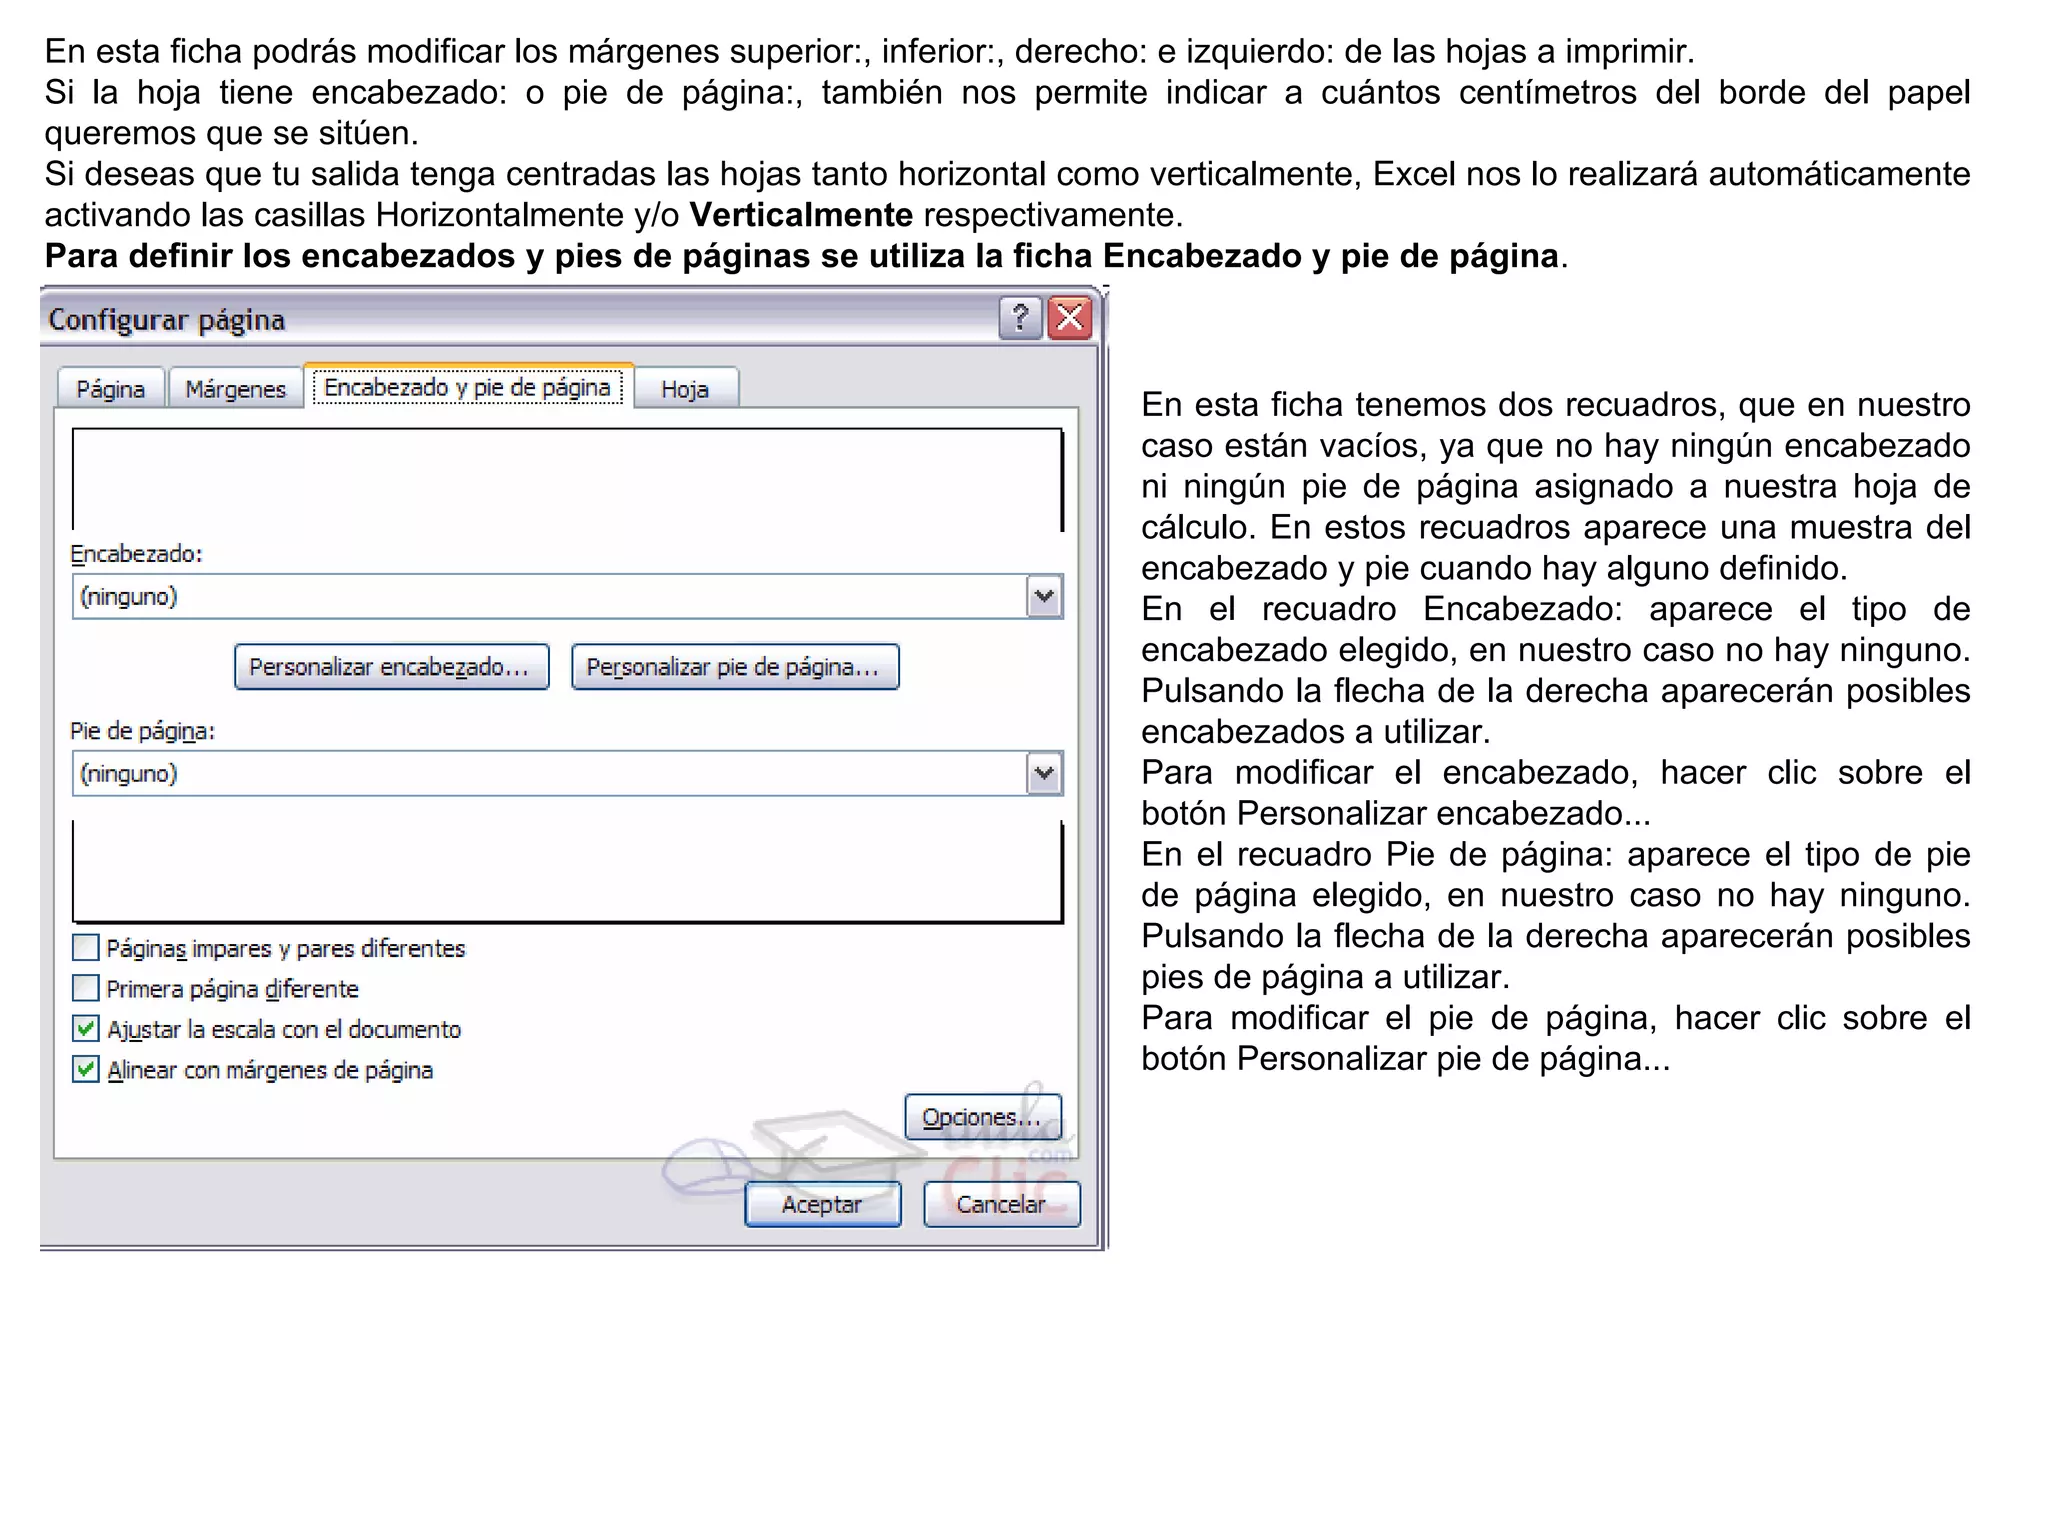Check Primera página diferente option
Viewport: 2048px width, 1536px height.
(87, 988)
